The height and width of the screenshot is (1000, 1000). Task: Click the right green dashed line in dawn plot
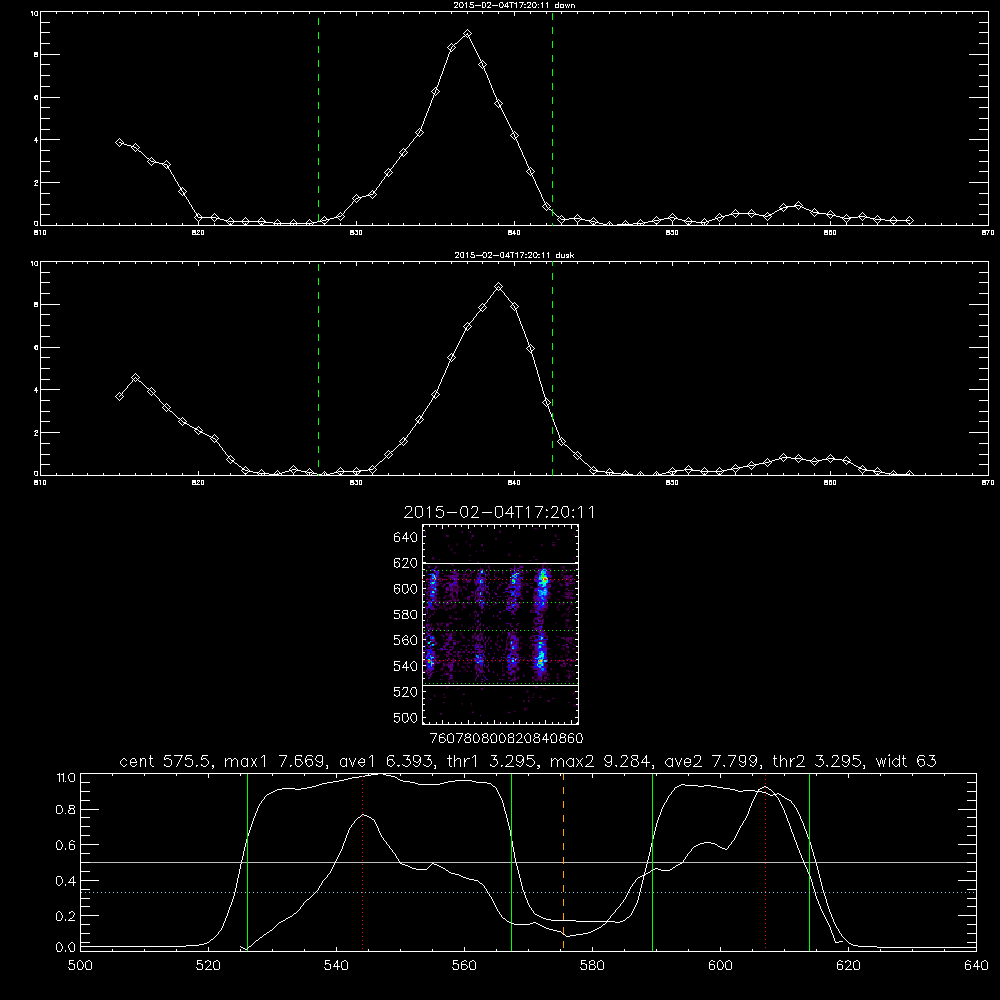[x=552, y=118]
